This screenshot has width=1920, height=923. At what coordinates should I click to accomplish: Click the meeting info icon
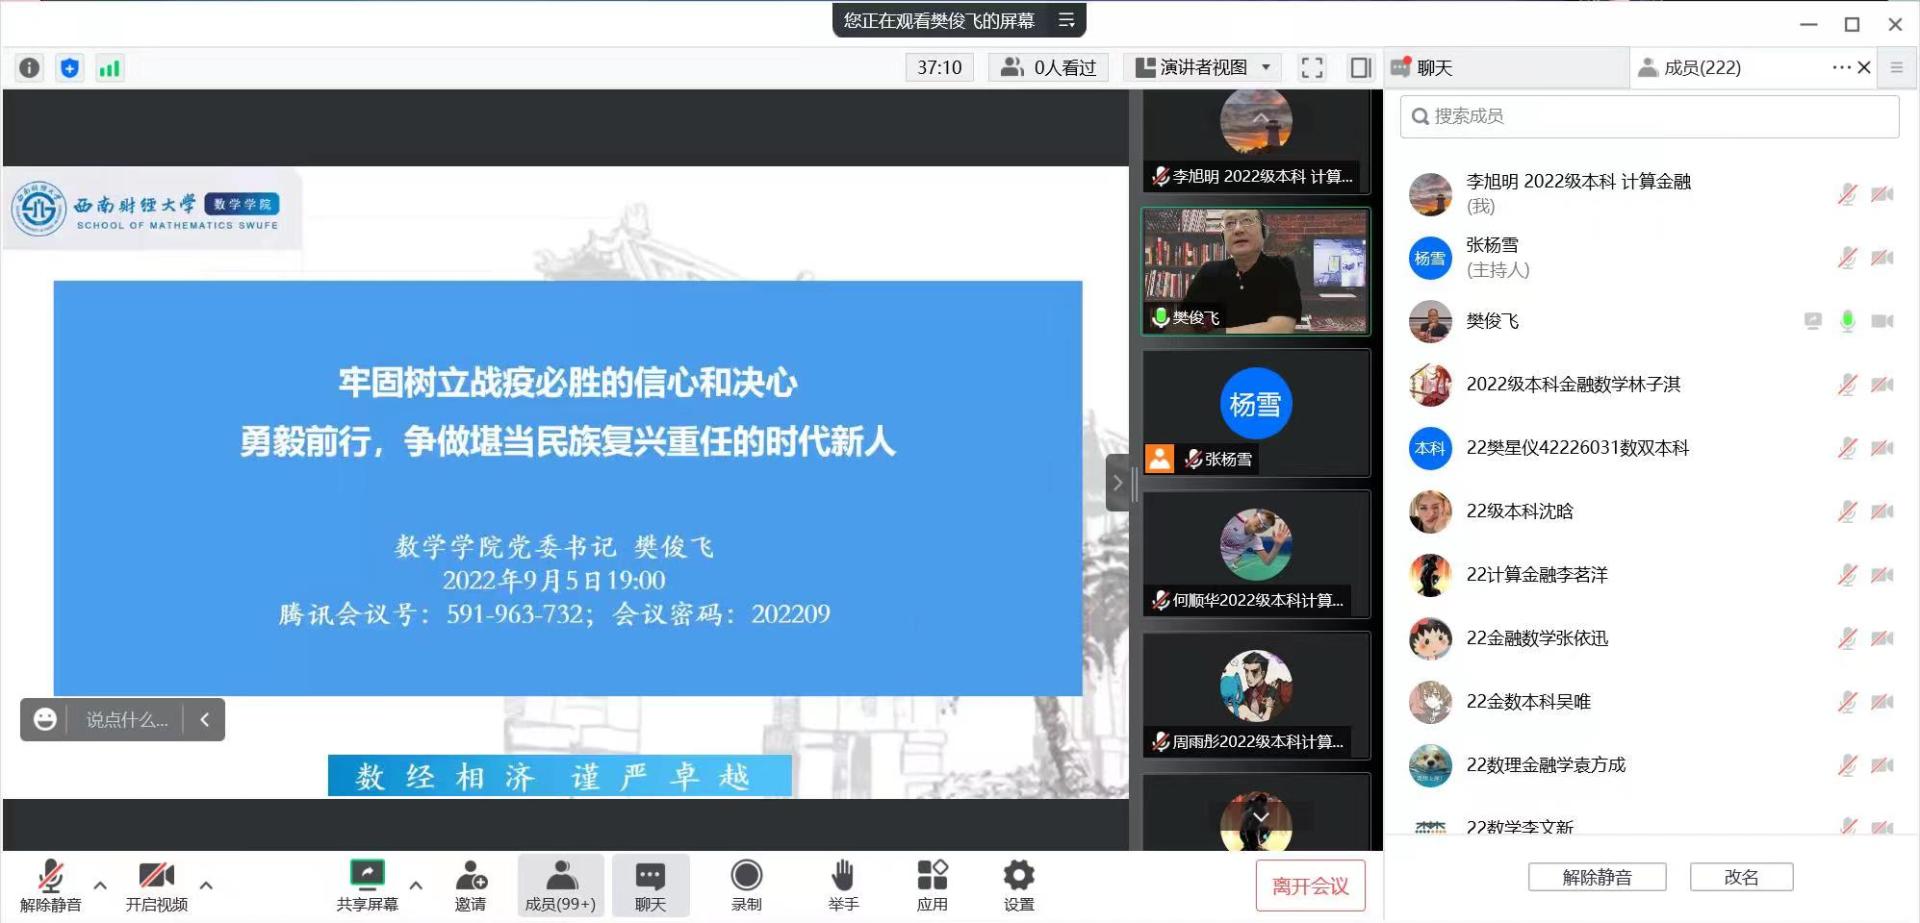pos(29,68)
